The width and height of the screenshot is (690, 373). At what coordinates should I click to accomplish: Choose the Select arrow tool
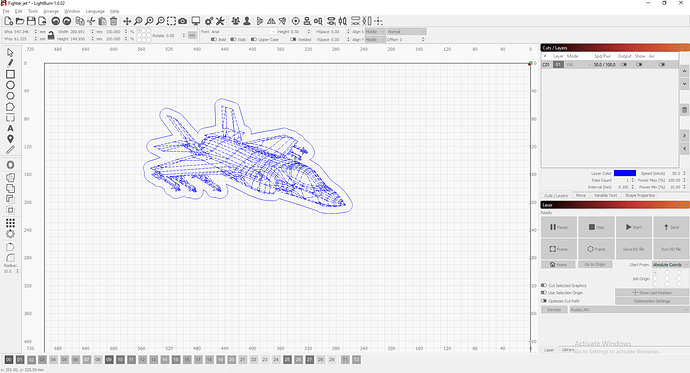pos(10,52)
